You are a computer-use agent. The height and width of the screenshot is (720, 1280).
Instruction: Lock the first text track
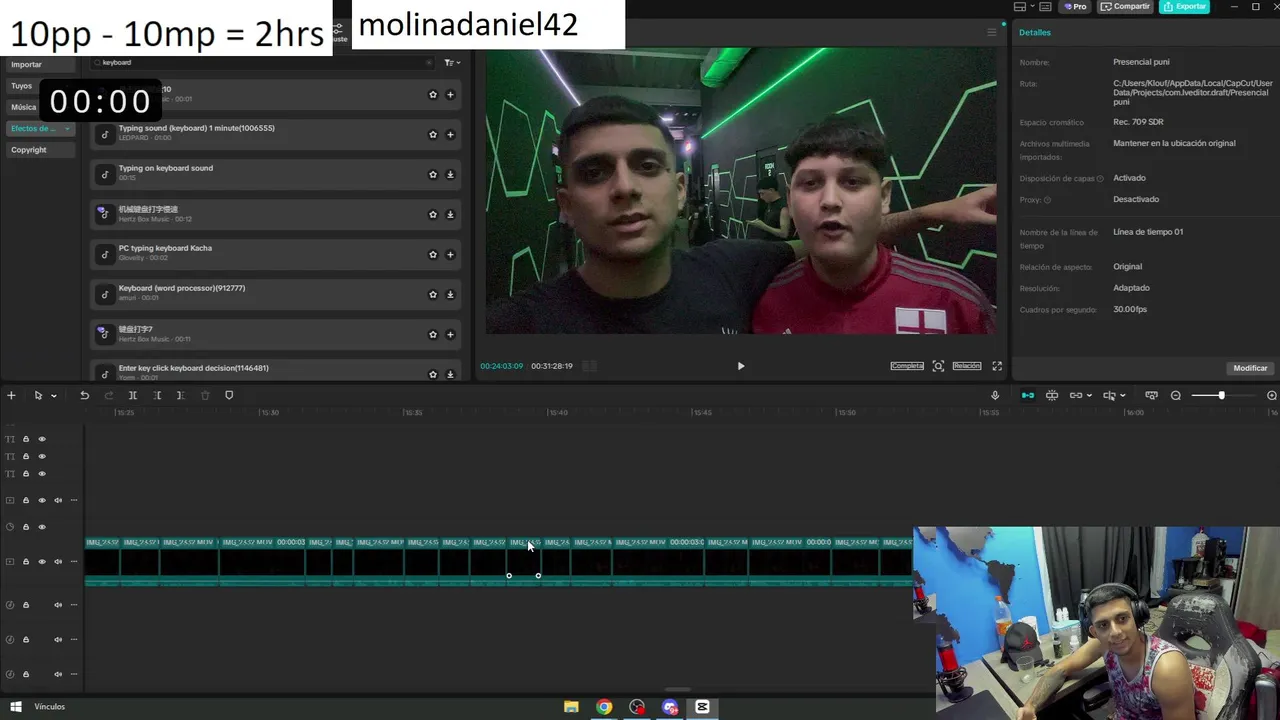(26, 439)
